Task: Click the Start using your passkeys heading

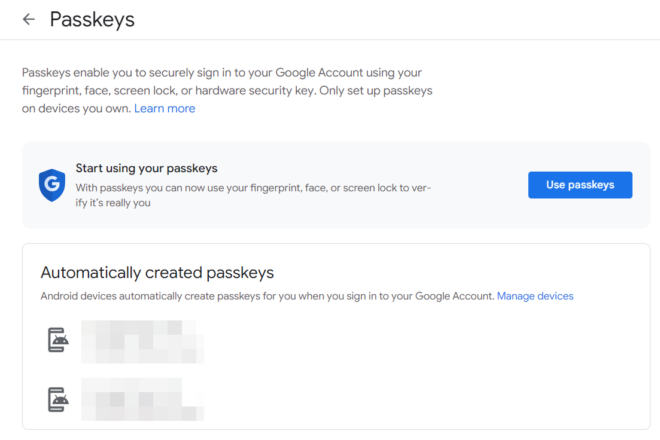Action: [146, 168]
